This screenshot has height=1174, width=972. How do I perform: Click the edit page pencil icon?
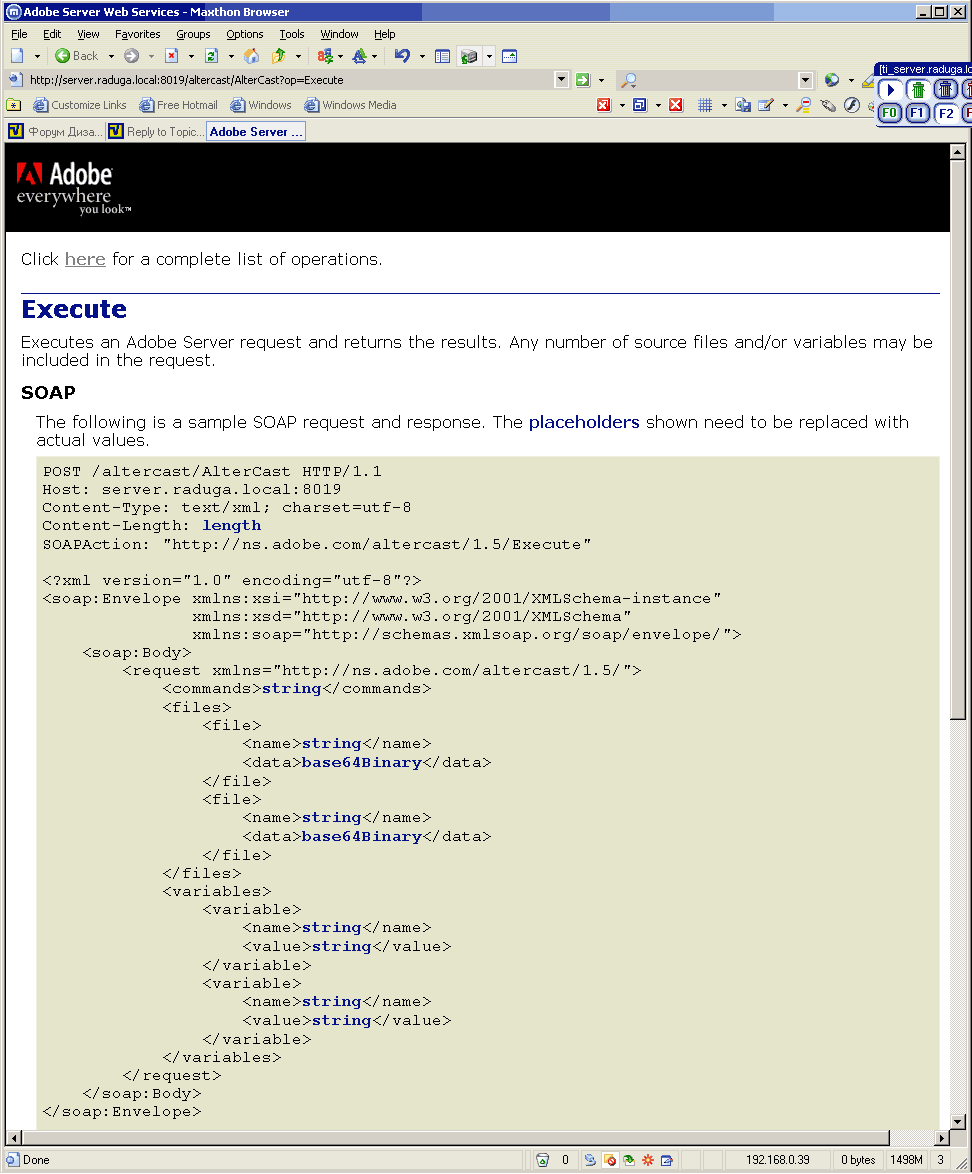765,105
